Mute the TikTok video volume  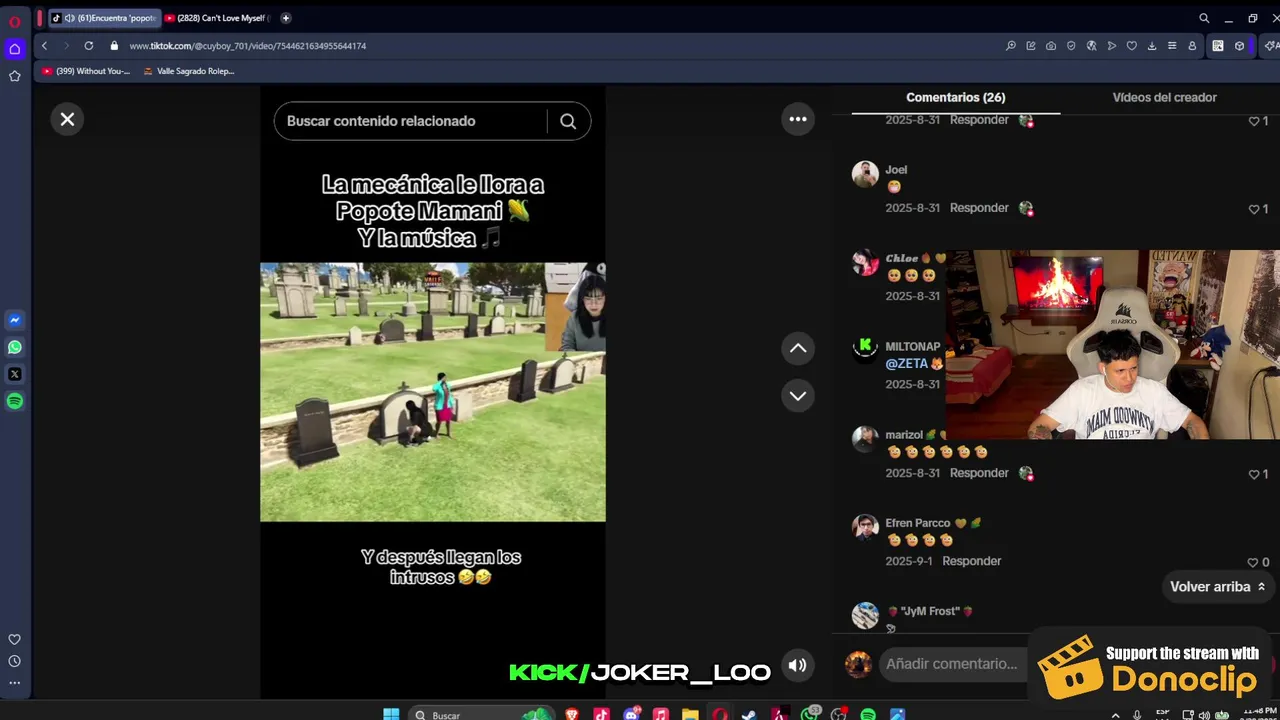pos(797,665)
